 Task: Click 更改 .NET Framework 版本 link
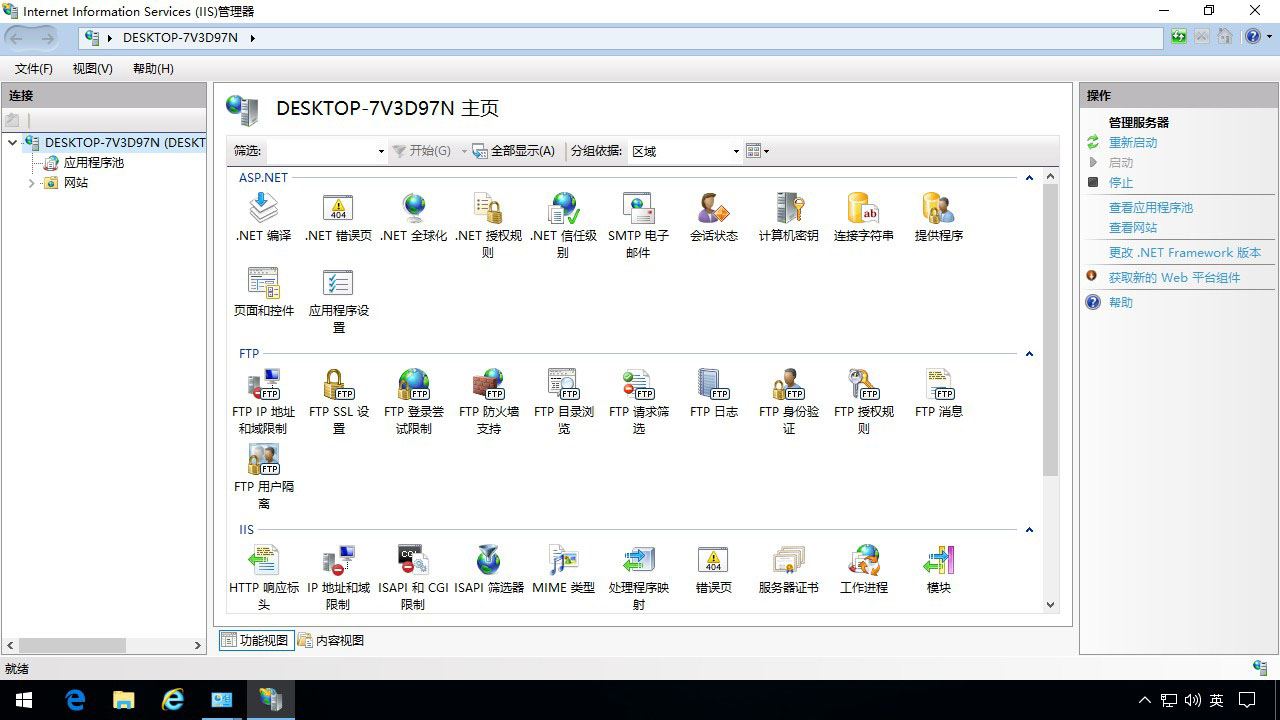pyautogui.click(x=1185, y=253)
